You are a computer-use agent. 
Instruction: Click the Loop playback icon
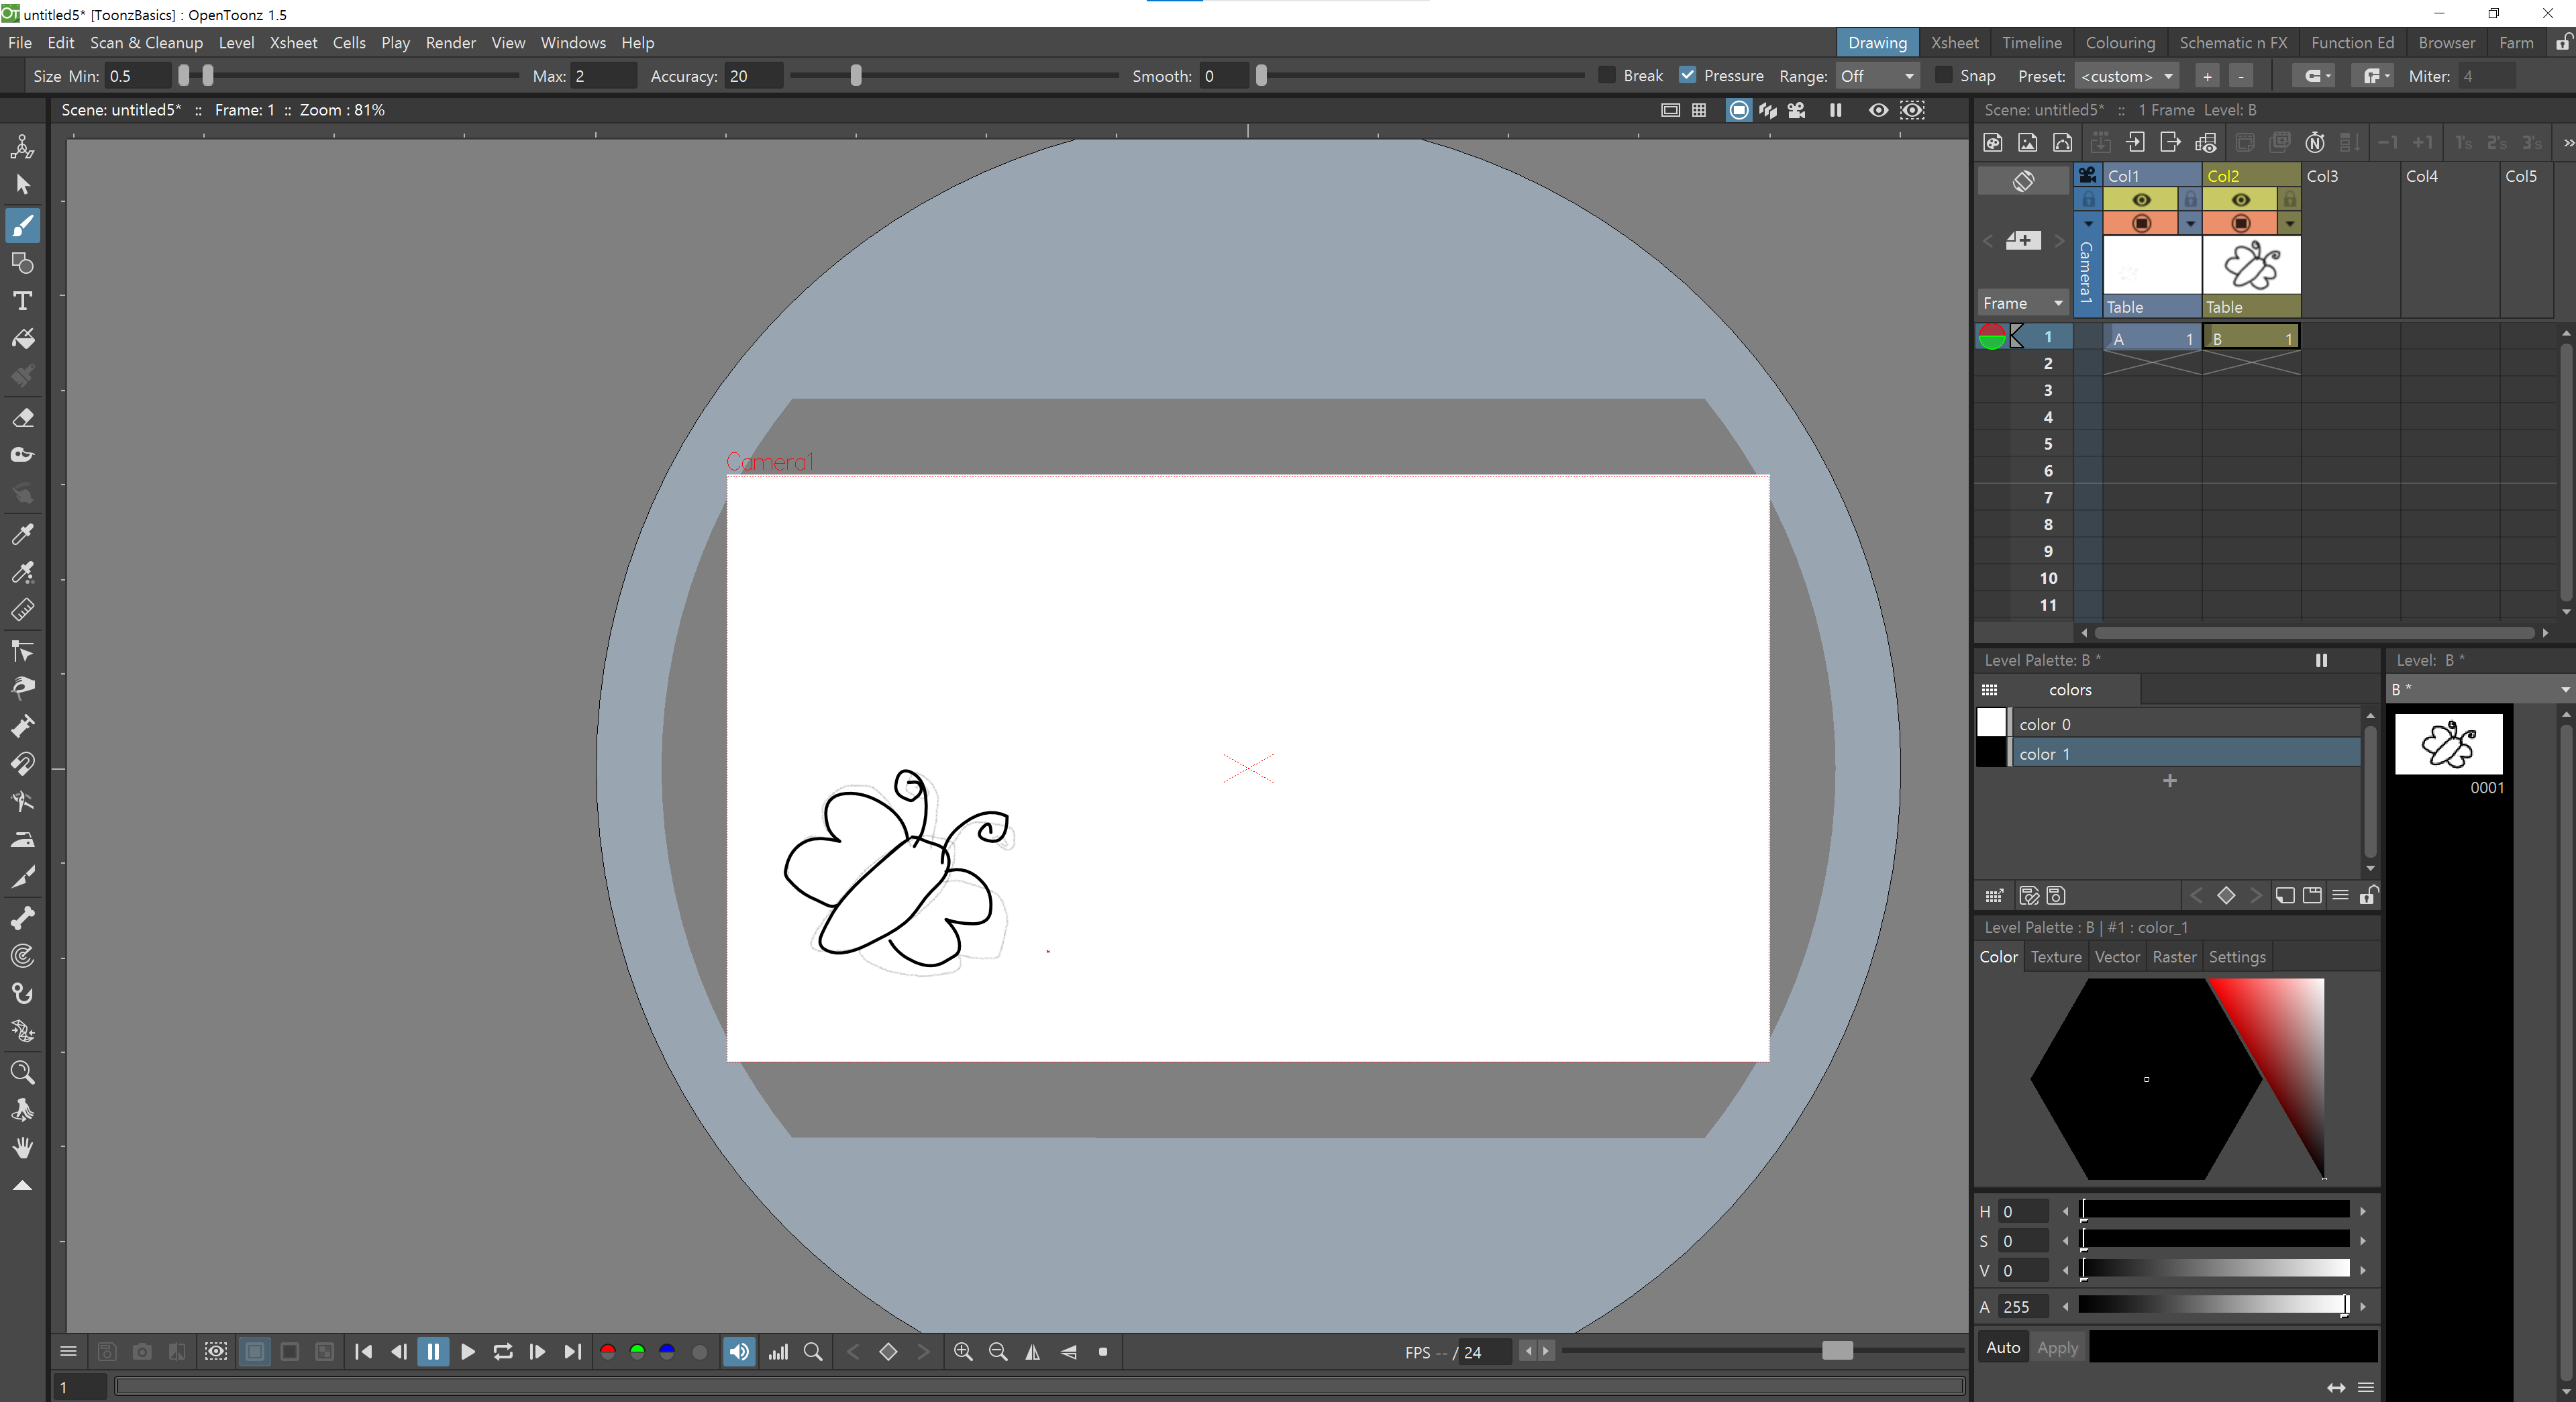pyautogui.click(x=503, y=1352)
